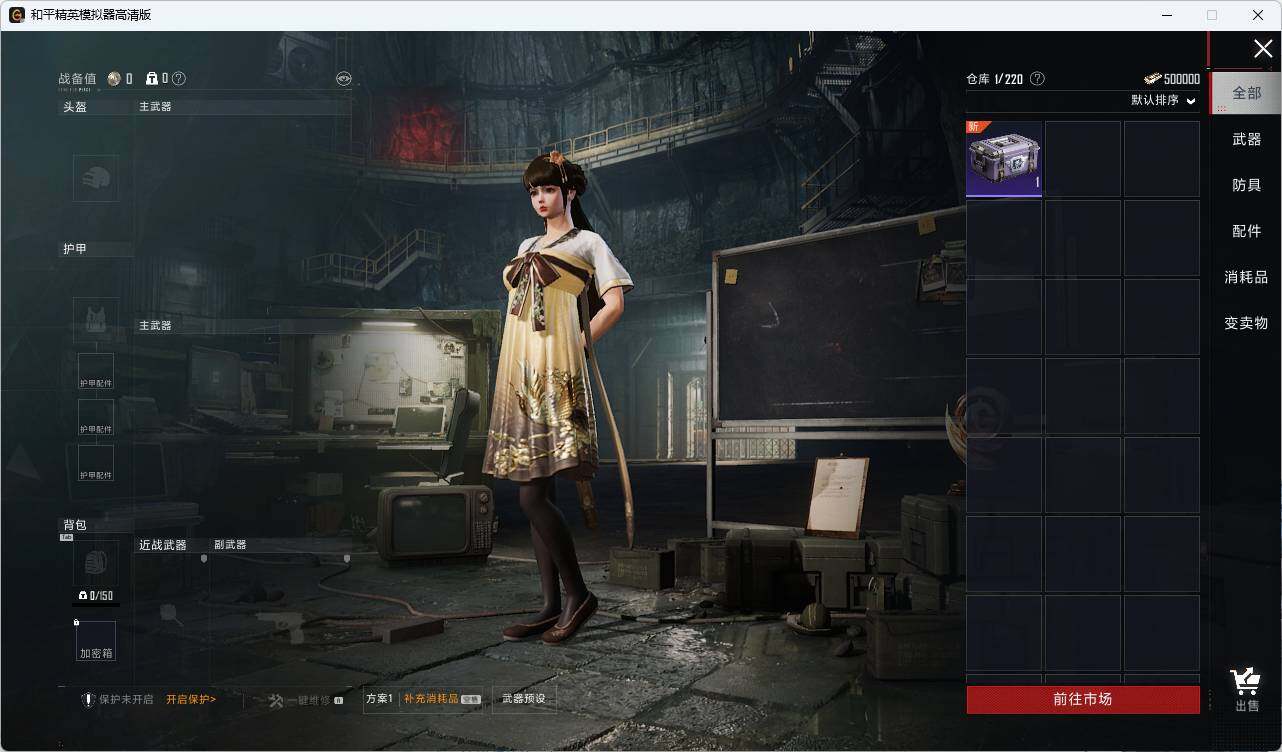Select the 全部 category tab
The width and height of the screenshot is (1282, 752).
1246,93
